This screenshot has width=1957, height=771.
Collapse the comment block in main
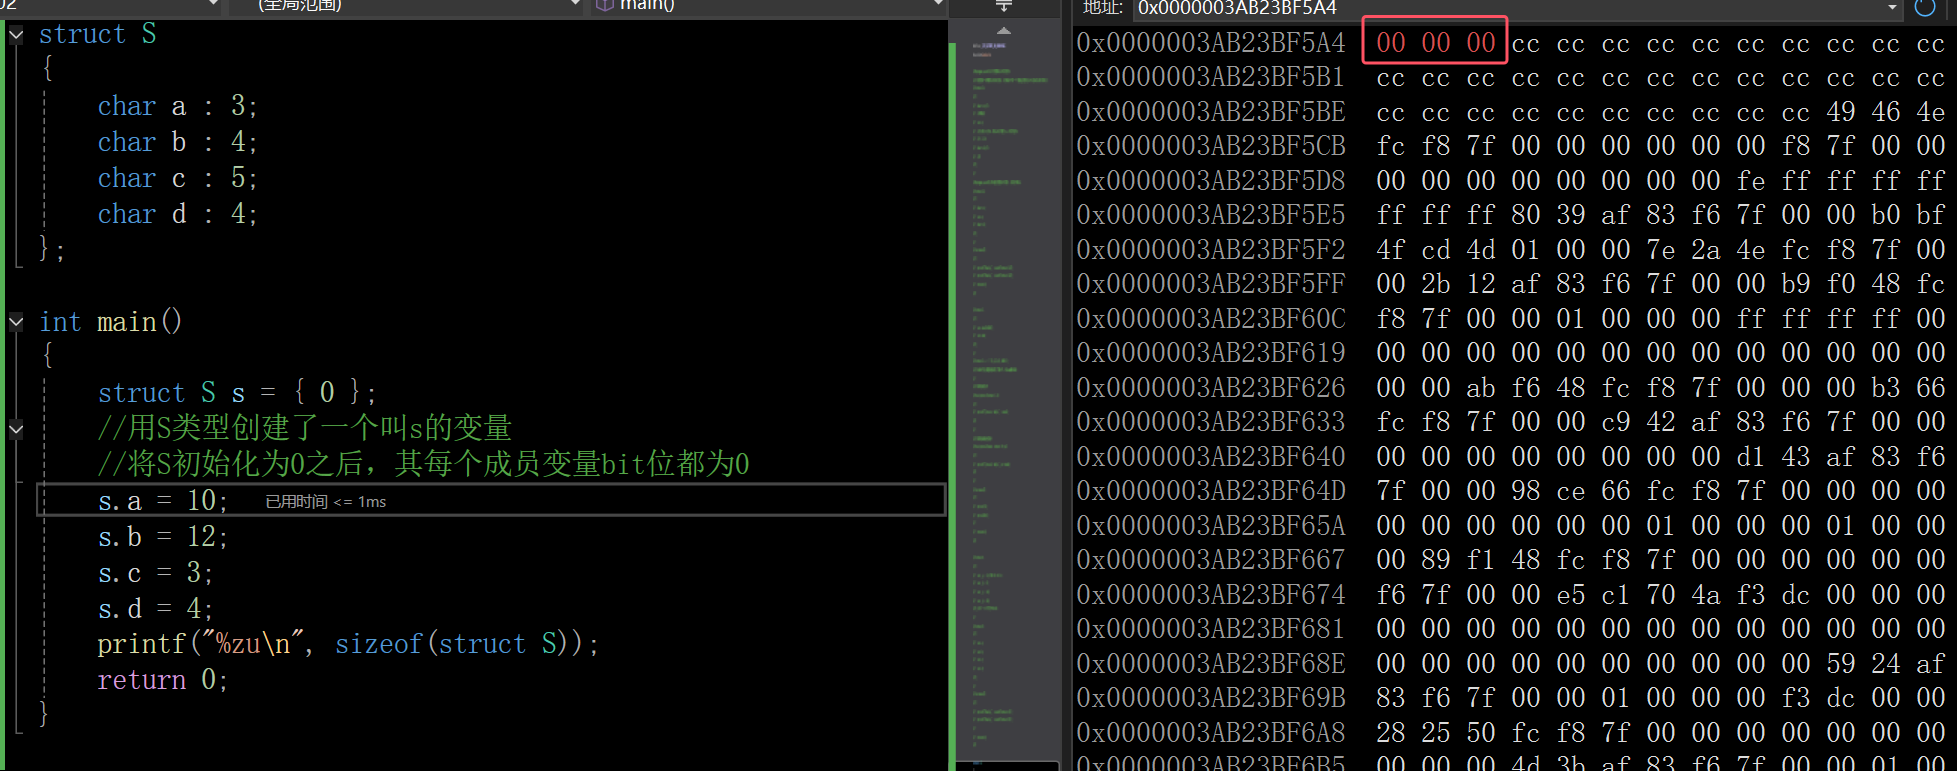16,429
